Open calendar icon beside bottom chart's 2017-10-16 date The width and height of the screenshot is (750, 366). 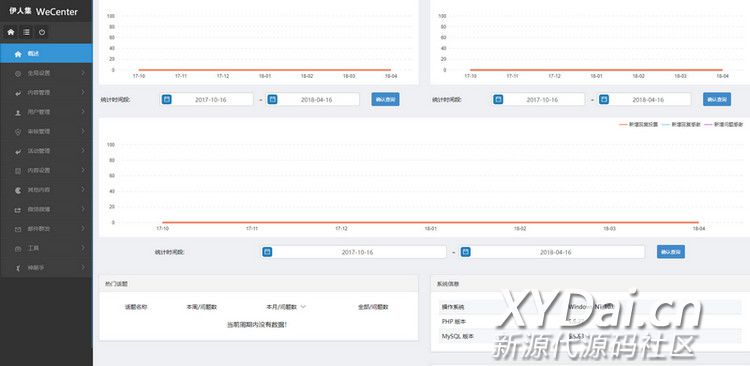point(267,252)
